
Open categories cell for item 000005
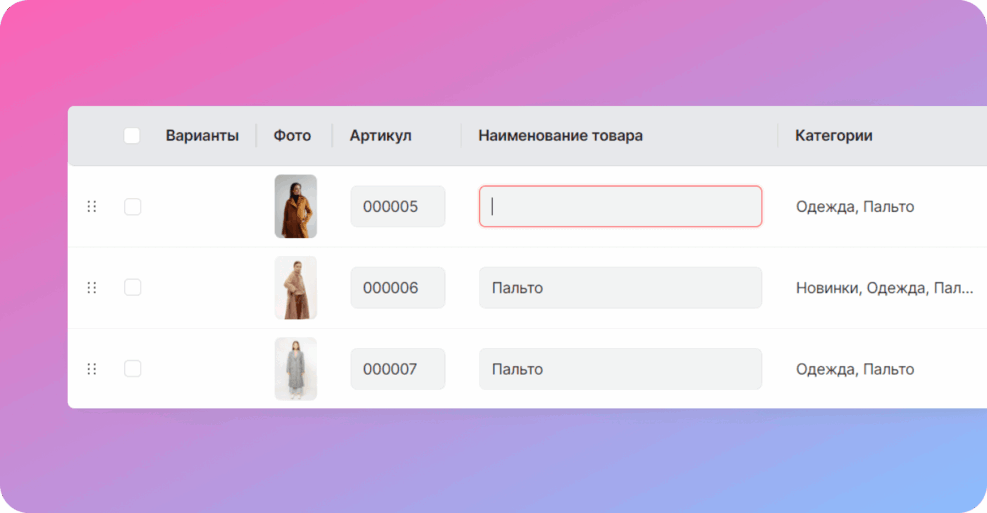click(854, 207)
